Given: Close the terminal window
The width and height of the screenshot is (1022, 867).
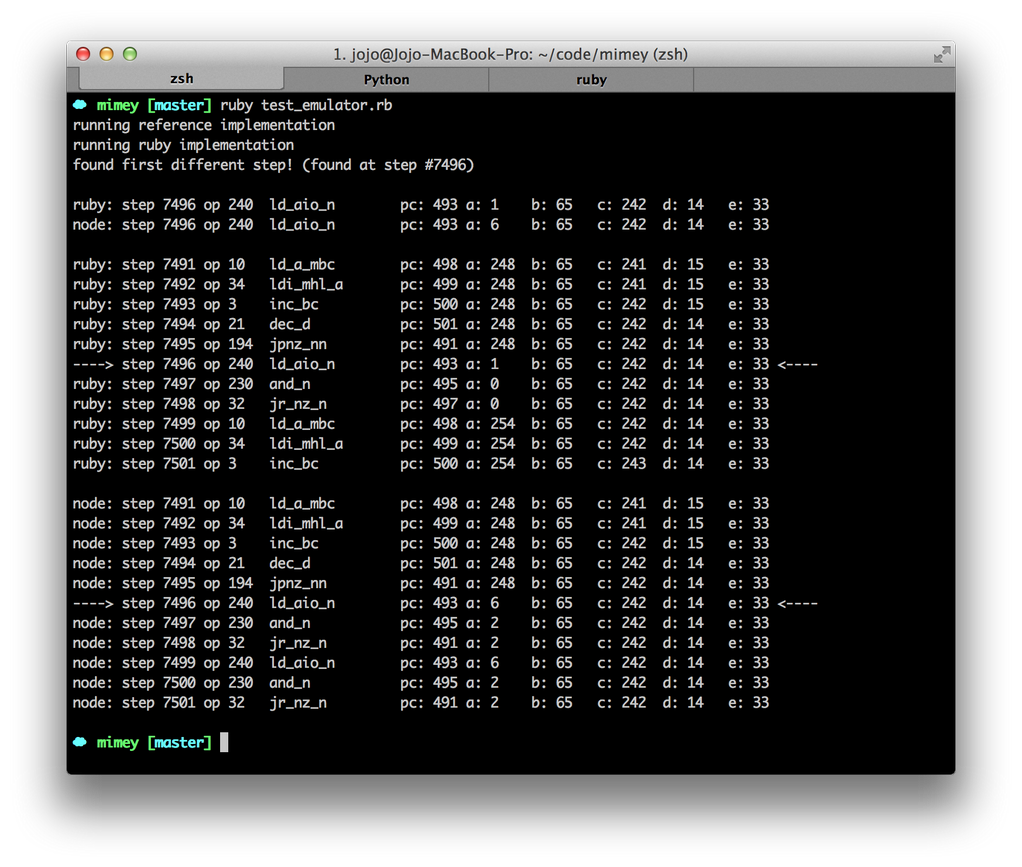Looking at the screenshot, I should 83,55.
